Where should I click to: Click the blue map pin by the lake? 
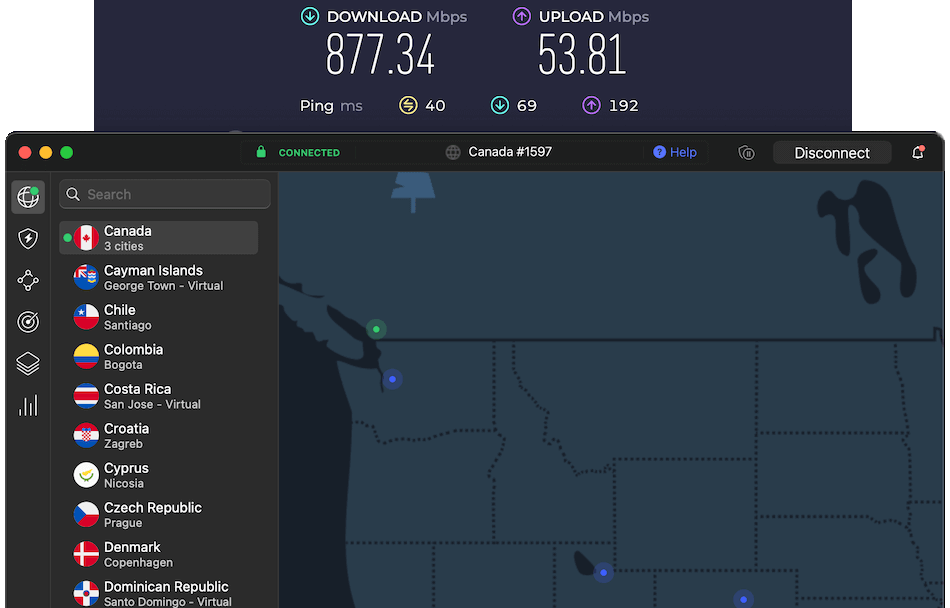click(603, 572)
